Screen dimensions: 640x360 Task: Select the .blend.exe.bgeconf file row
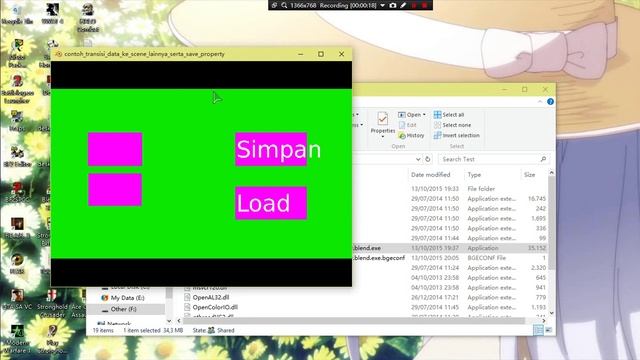coord(449,258)
